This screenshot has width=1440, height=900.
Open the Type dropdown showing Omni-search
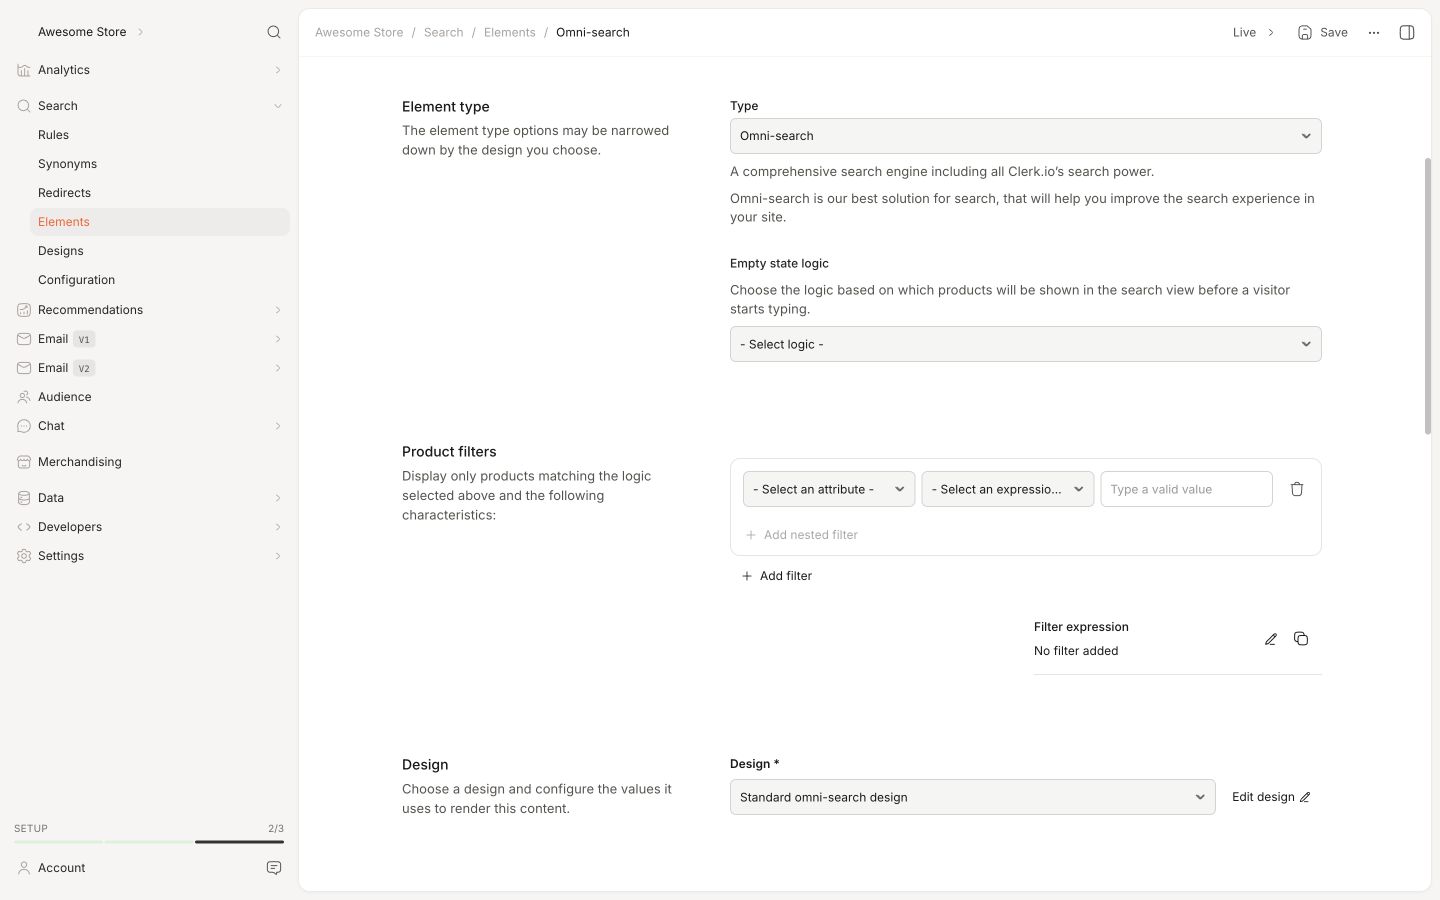pos(1025,136)
